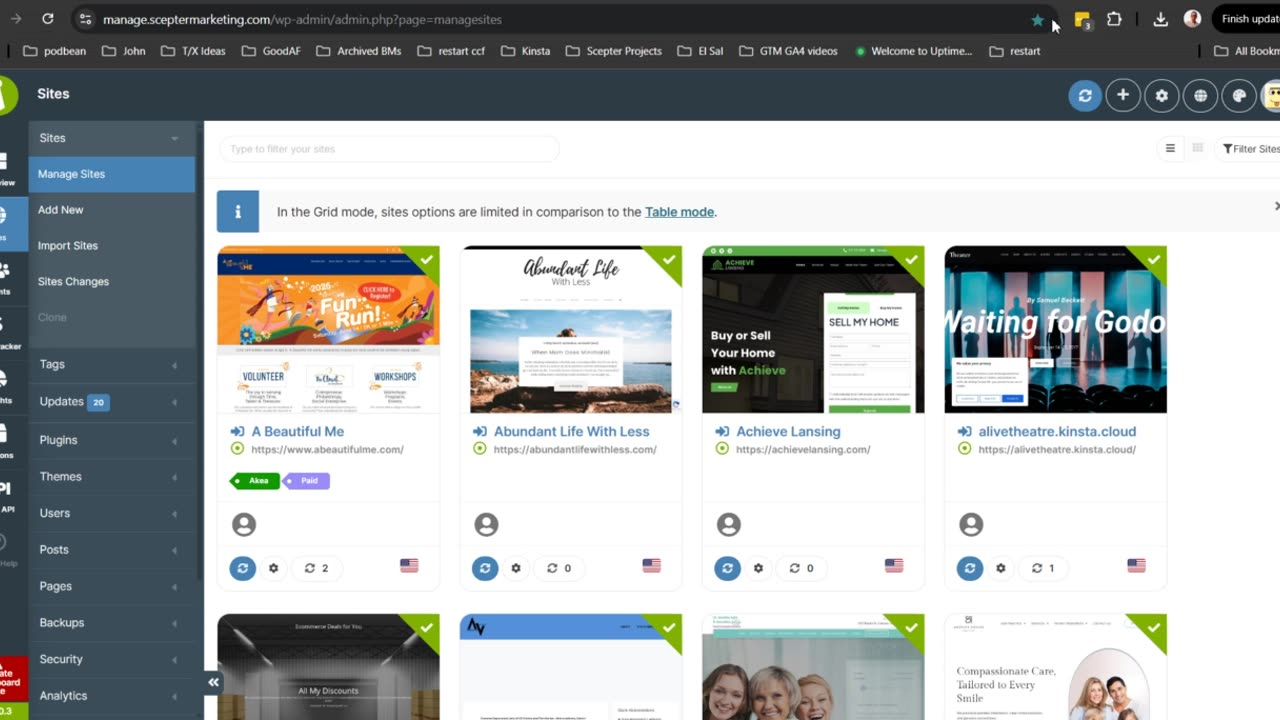Open the browser extensions puzzle icon
1280x720 pixels.
coord(1114,19)
